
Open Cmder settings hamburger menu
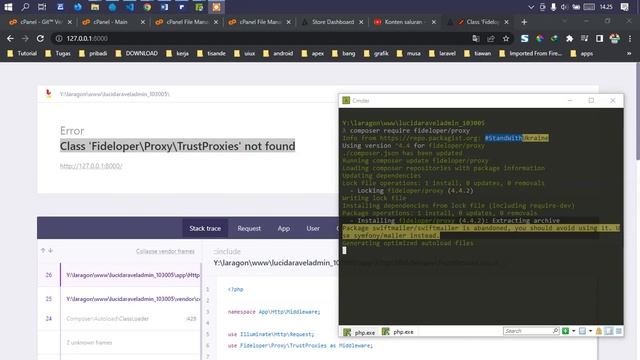[x=619, y=331]
